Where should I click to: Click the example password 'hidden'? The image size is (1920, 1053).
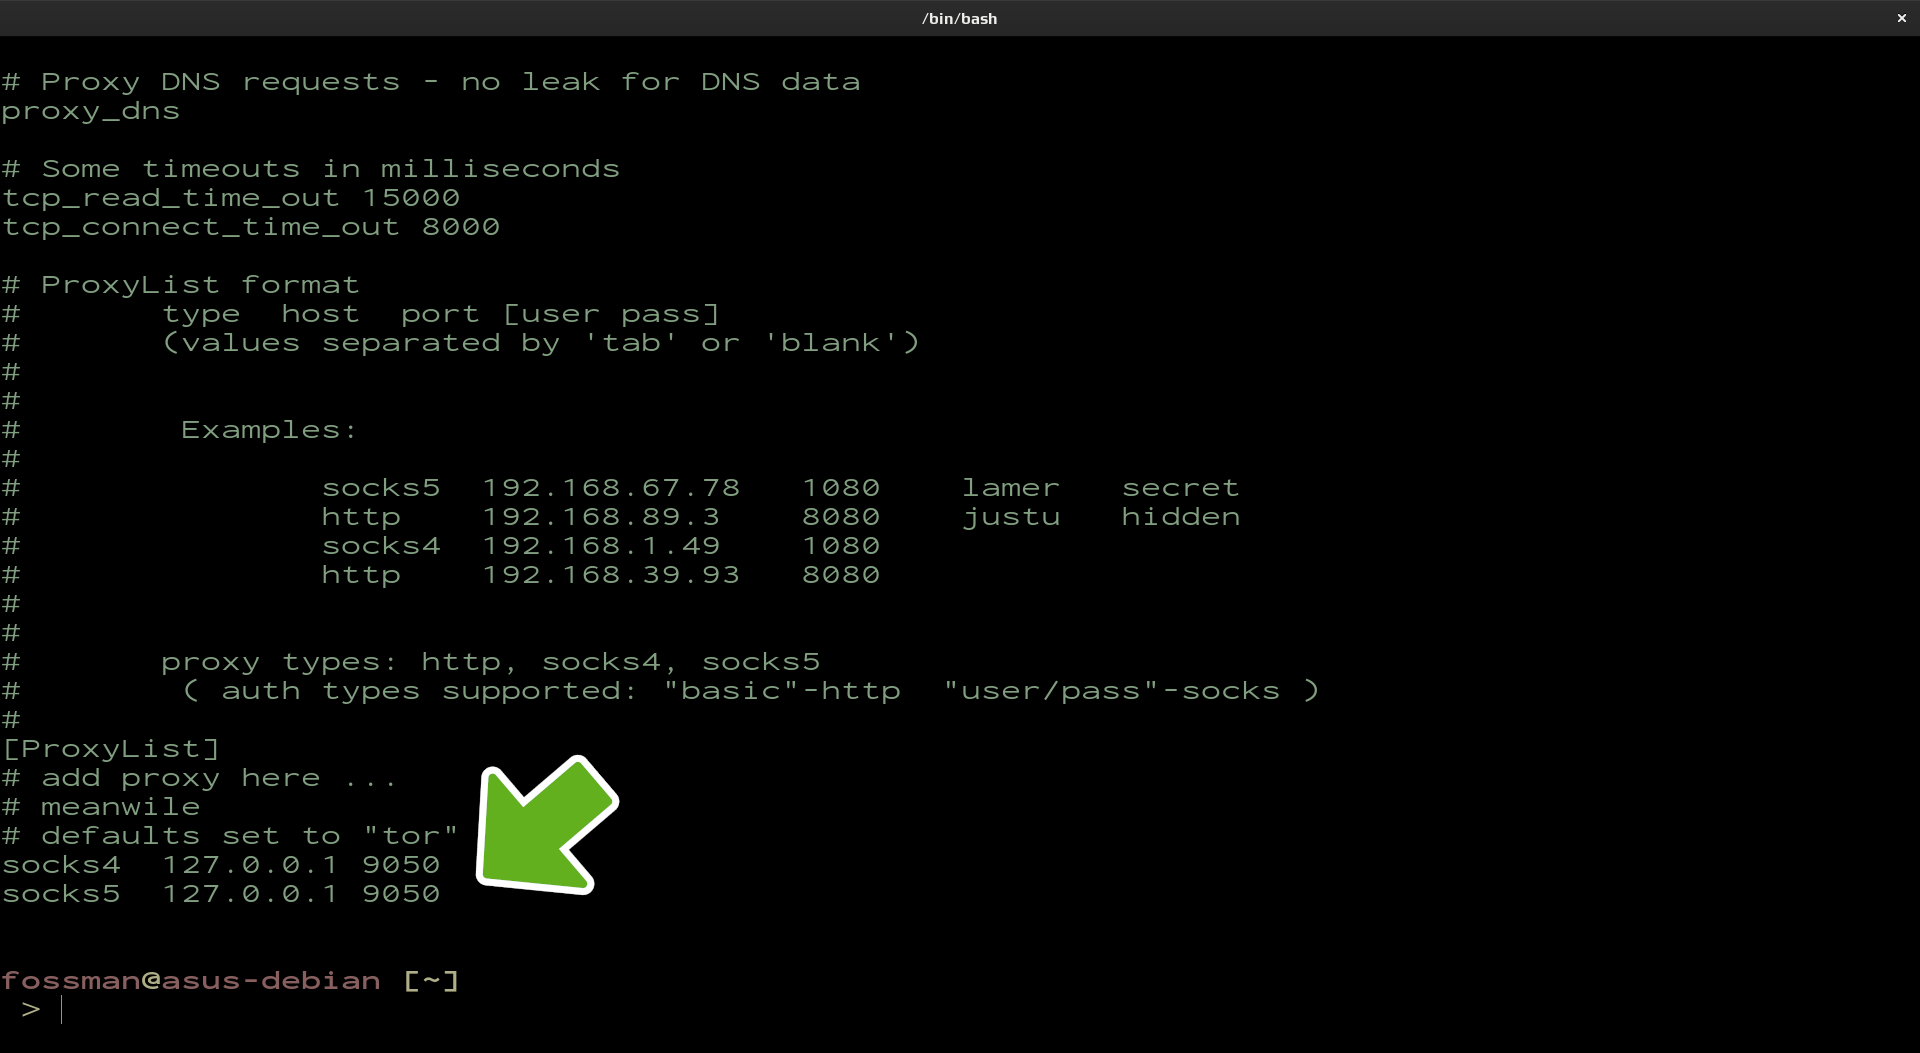(x=1180, y=517)
